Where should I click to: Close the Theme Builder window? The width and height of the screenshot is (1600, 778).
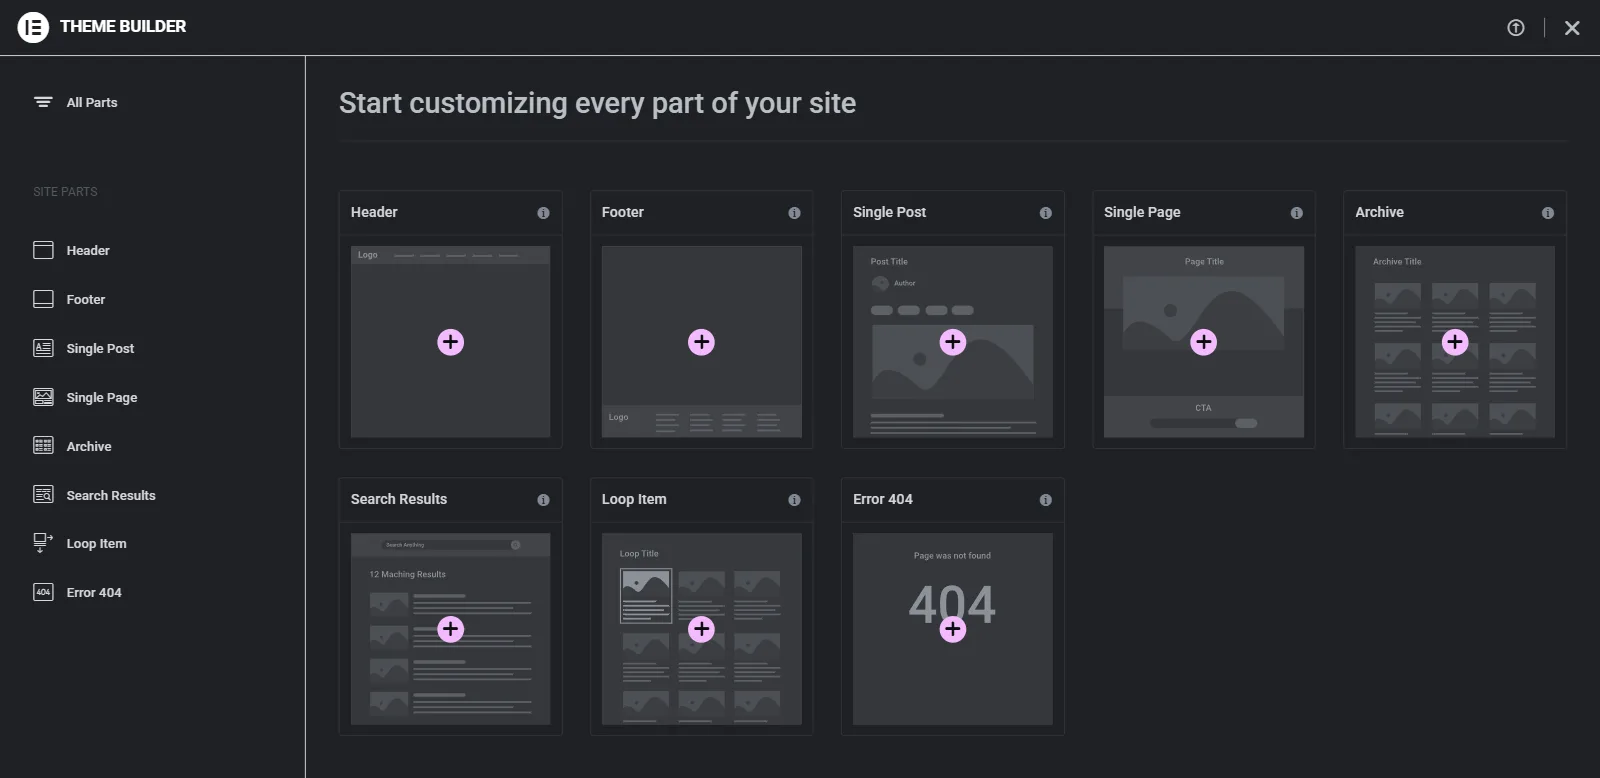pyautogui.click(x=1572, y=28)
